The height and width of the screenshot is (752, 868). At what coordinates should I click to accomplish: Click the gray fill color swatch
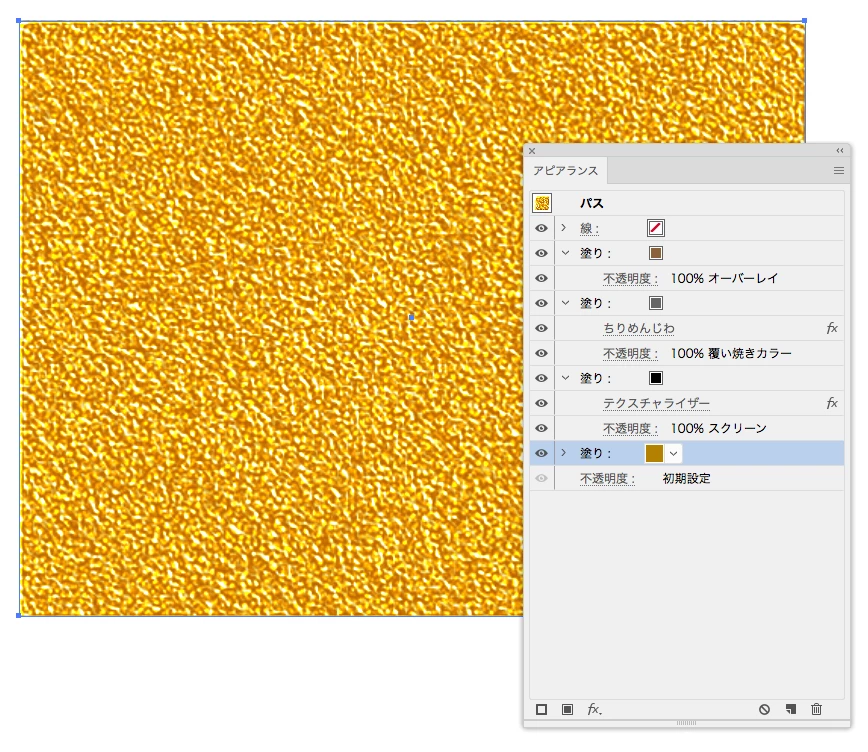[656, 303]
